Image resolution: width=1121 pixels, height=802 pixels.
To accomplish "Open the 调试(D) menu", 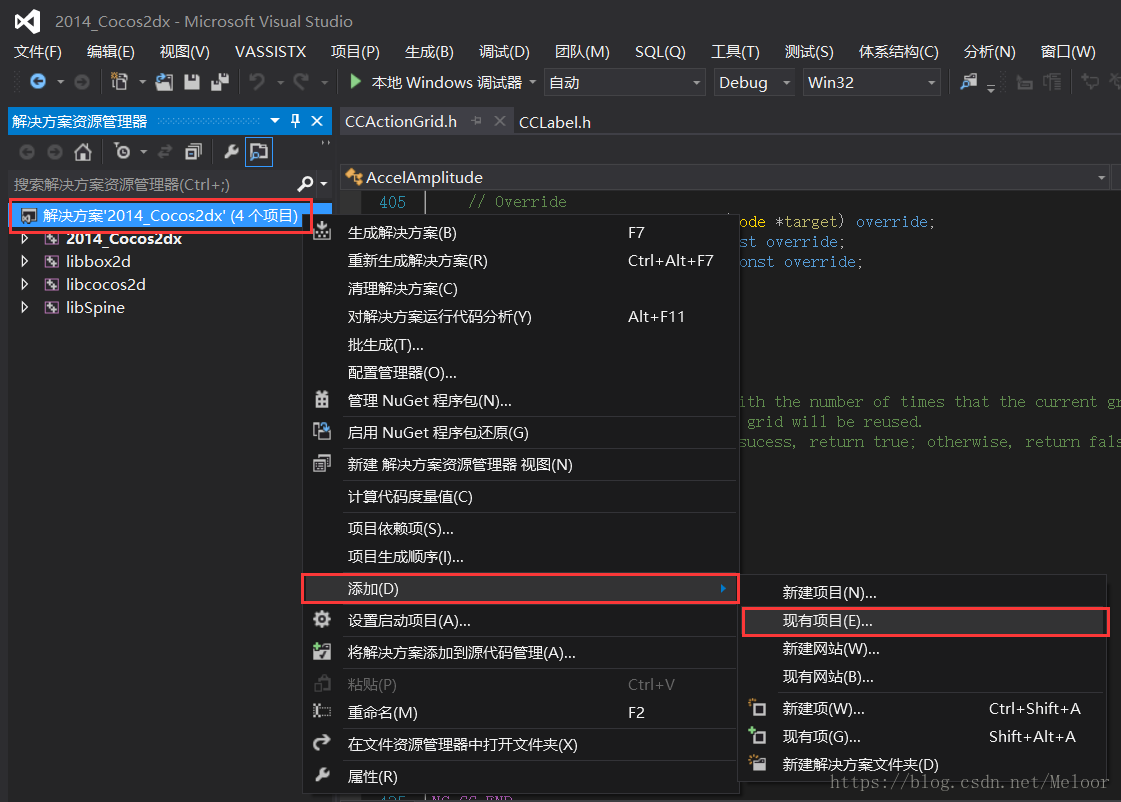I will pyautogui.click(x=504, y=51).
